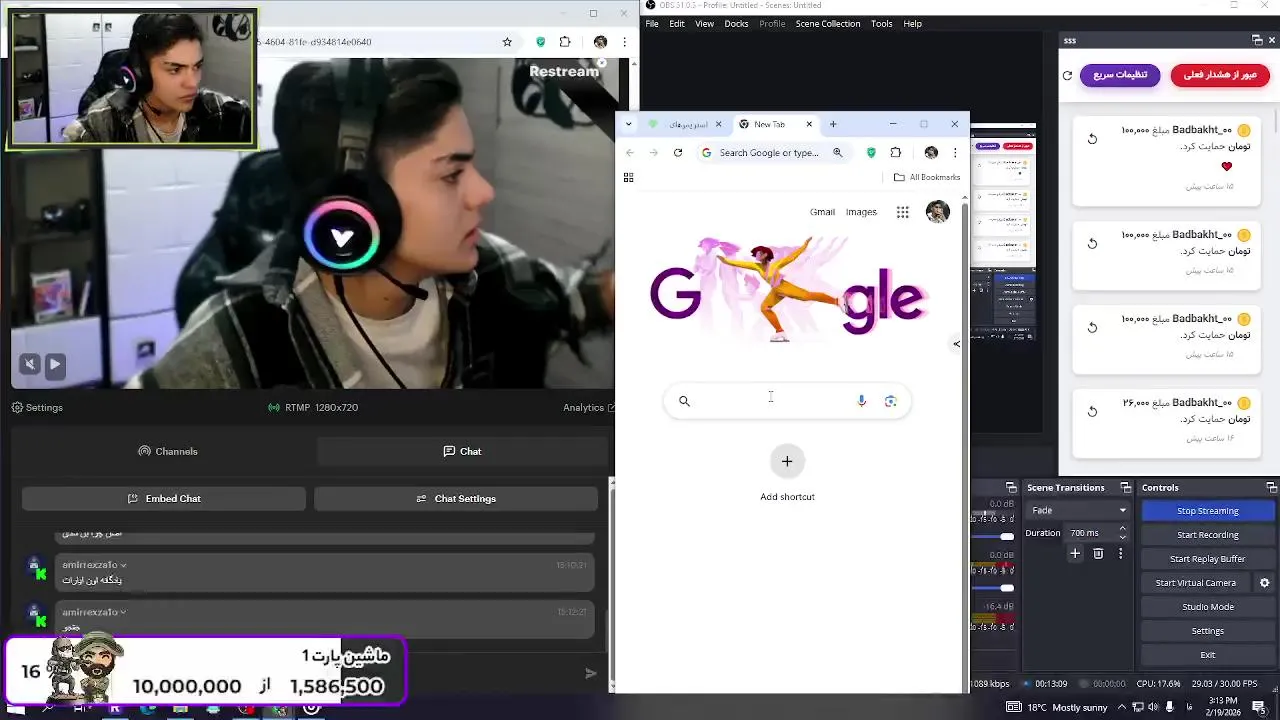Open Restream Settings with the gear
The height and width of the screenshot is (720, 1280).
37,407
